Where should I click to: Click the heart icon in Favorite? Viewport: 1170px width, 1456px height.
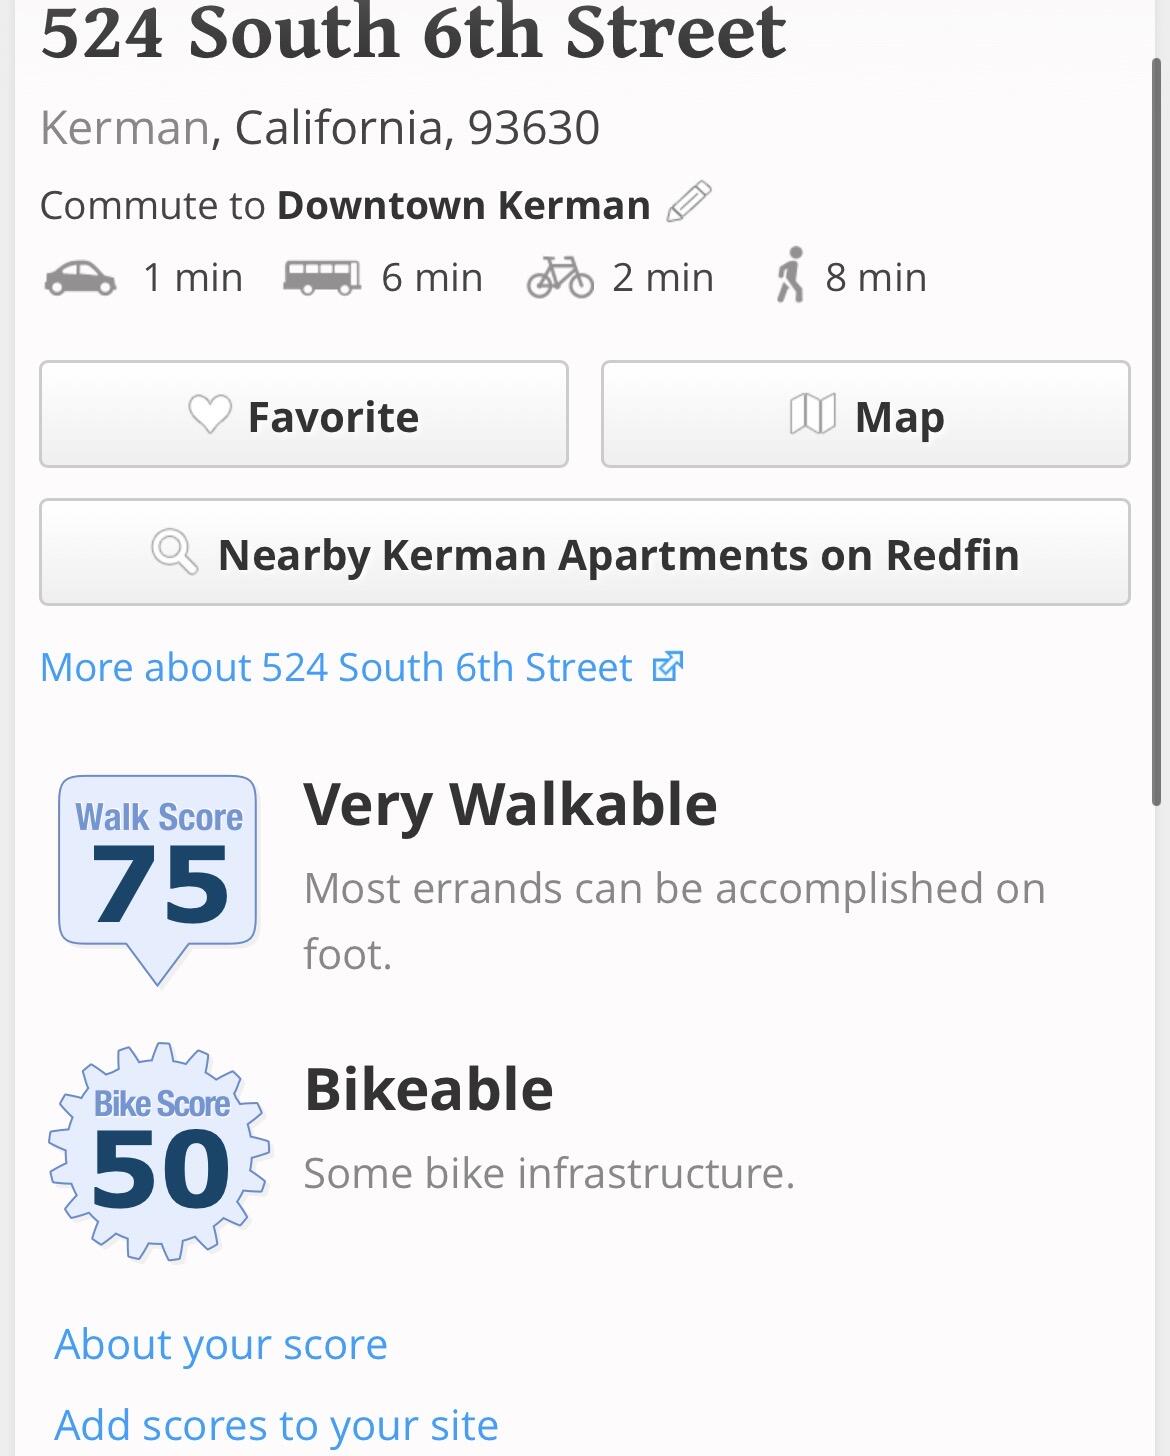(209, 414)
